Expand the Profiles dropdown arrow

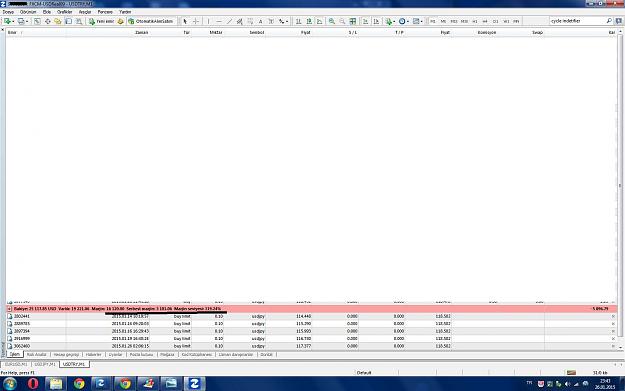tap(27, 21)
